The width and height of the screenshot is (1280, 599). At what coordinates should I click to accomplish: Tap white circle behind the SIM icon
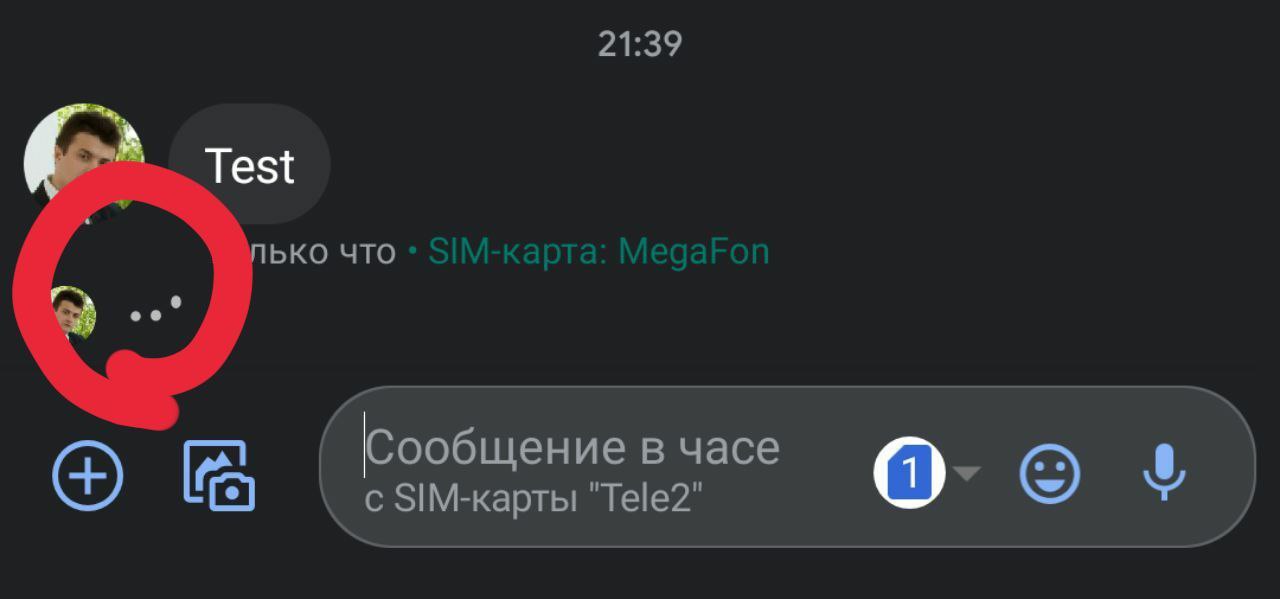[910, 472]
